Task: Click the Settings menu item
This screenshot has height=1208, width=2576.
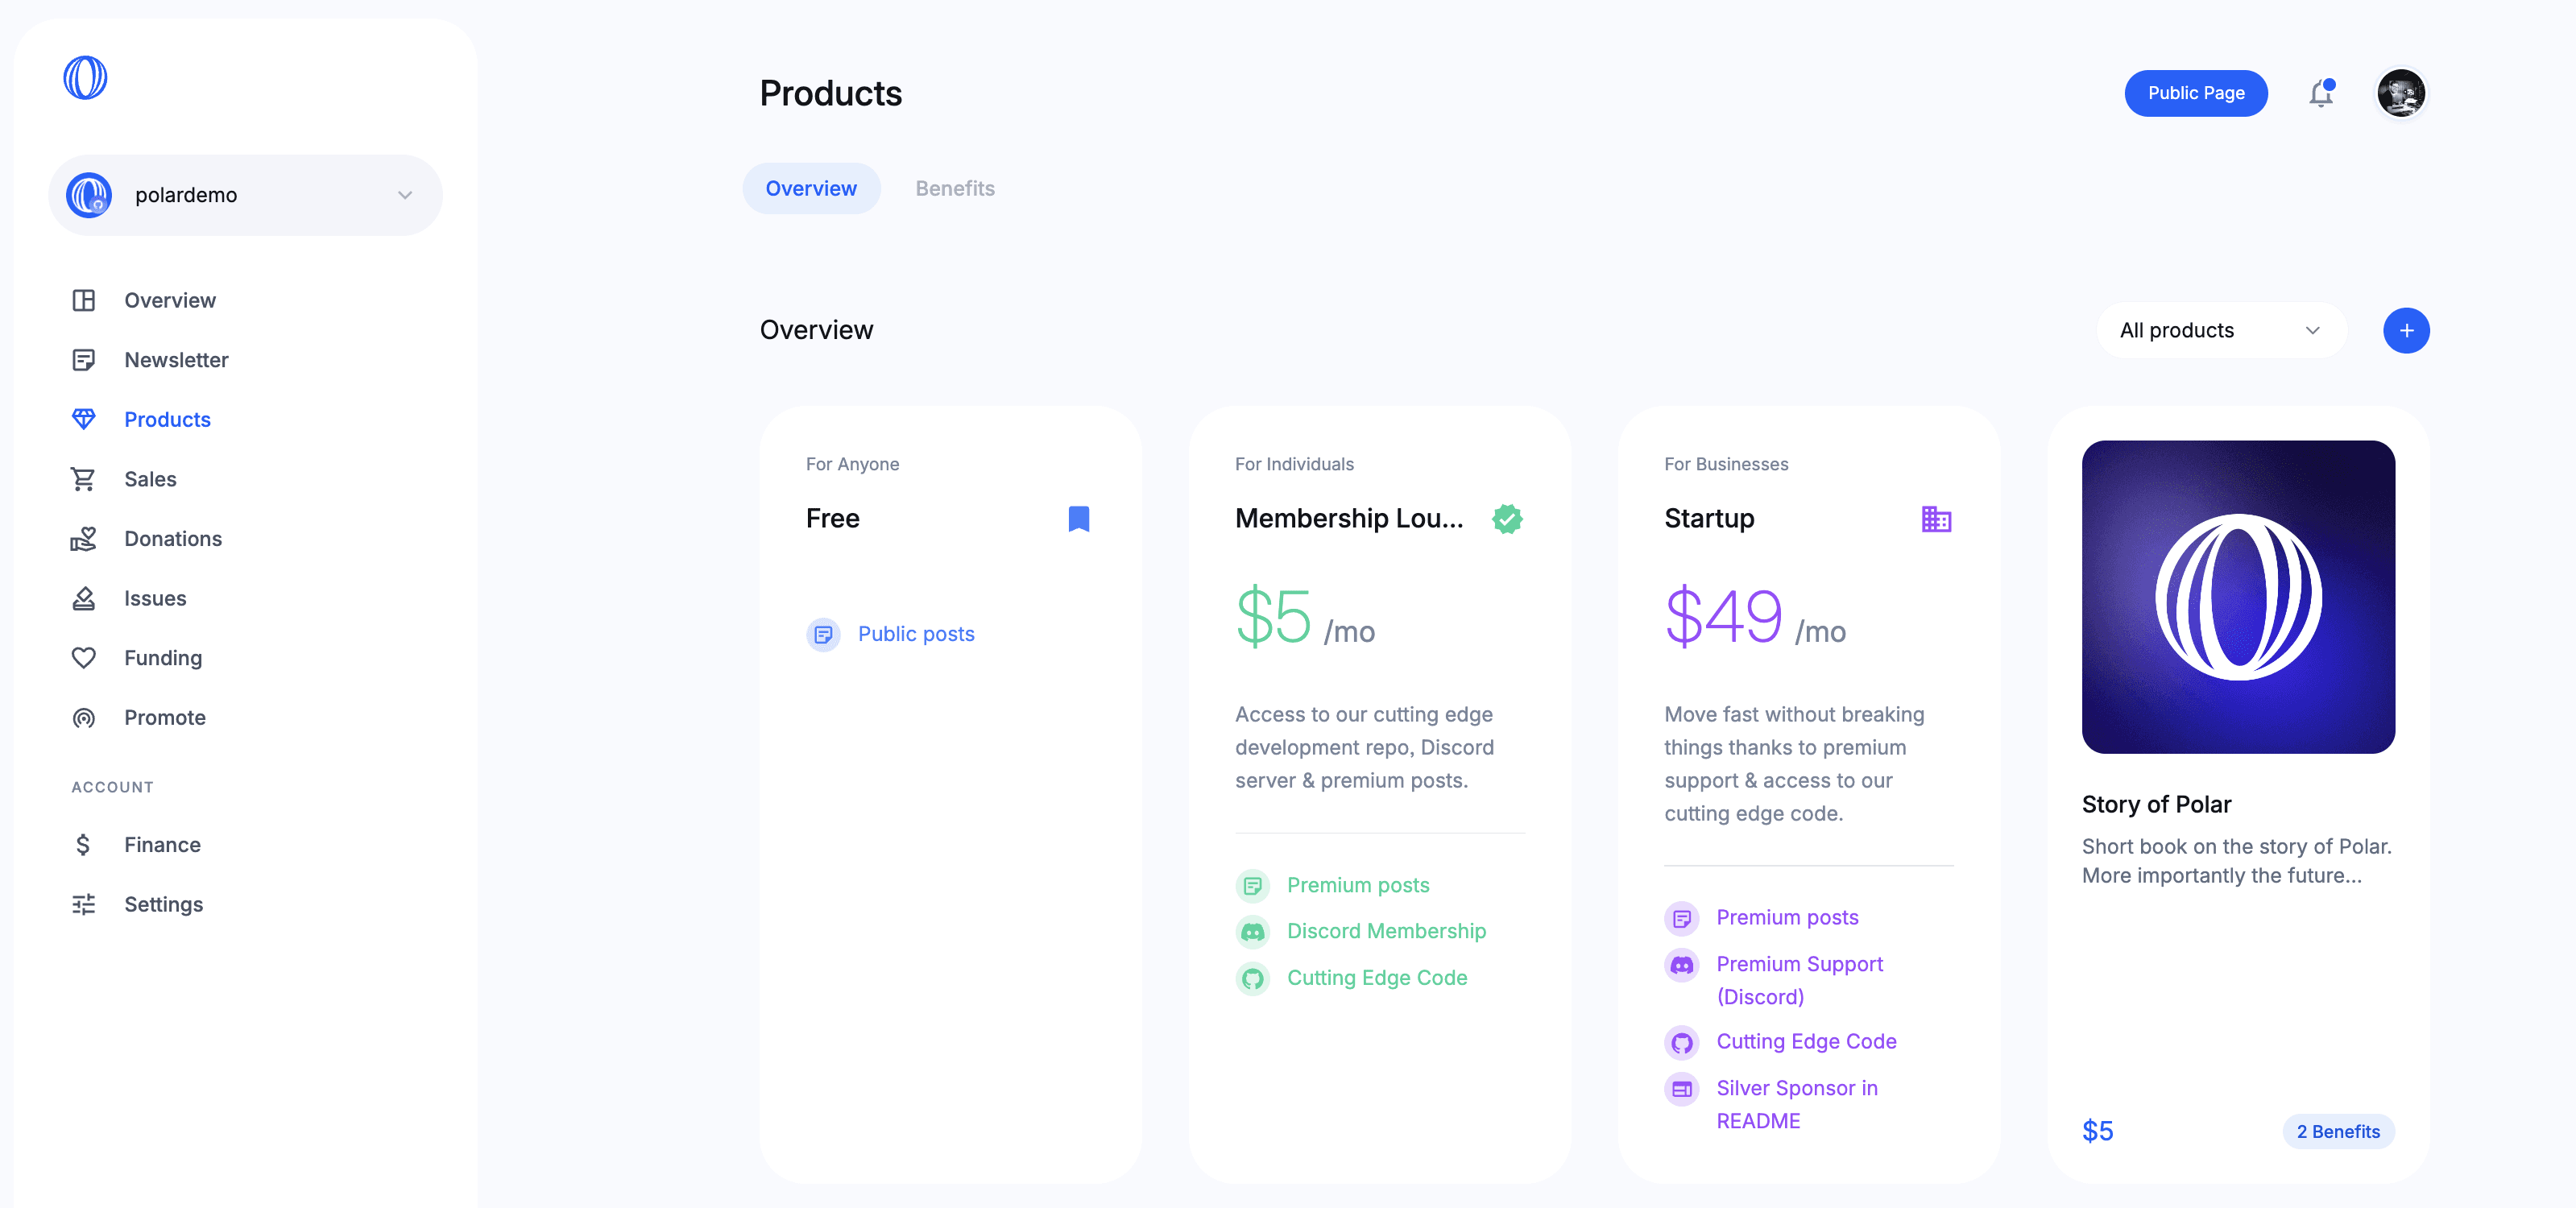Action: click(x=163, y=902)
